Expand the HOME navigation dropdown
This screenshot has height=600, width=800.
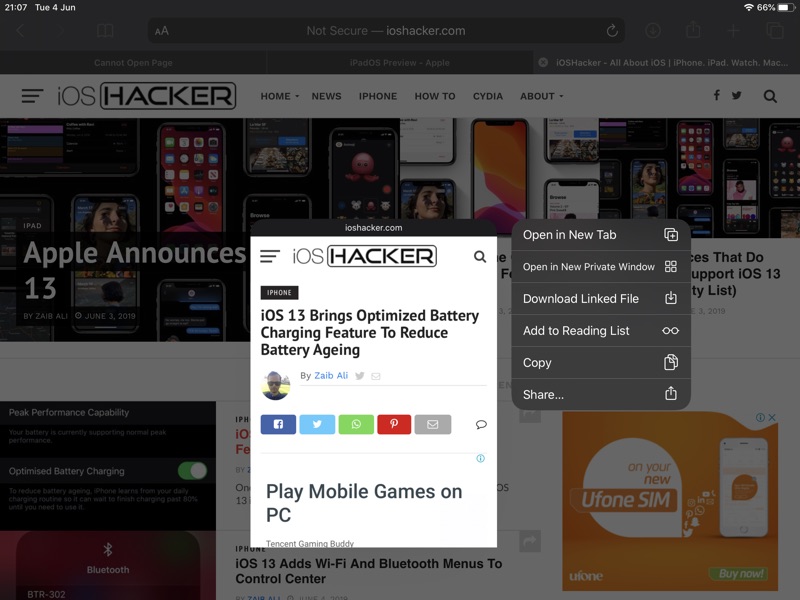coord(280,96)
